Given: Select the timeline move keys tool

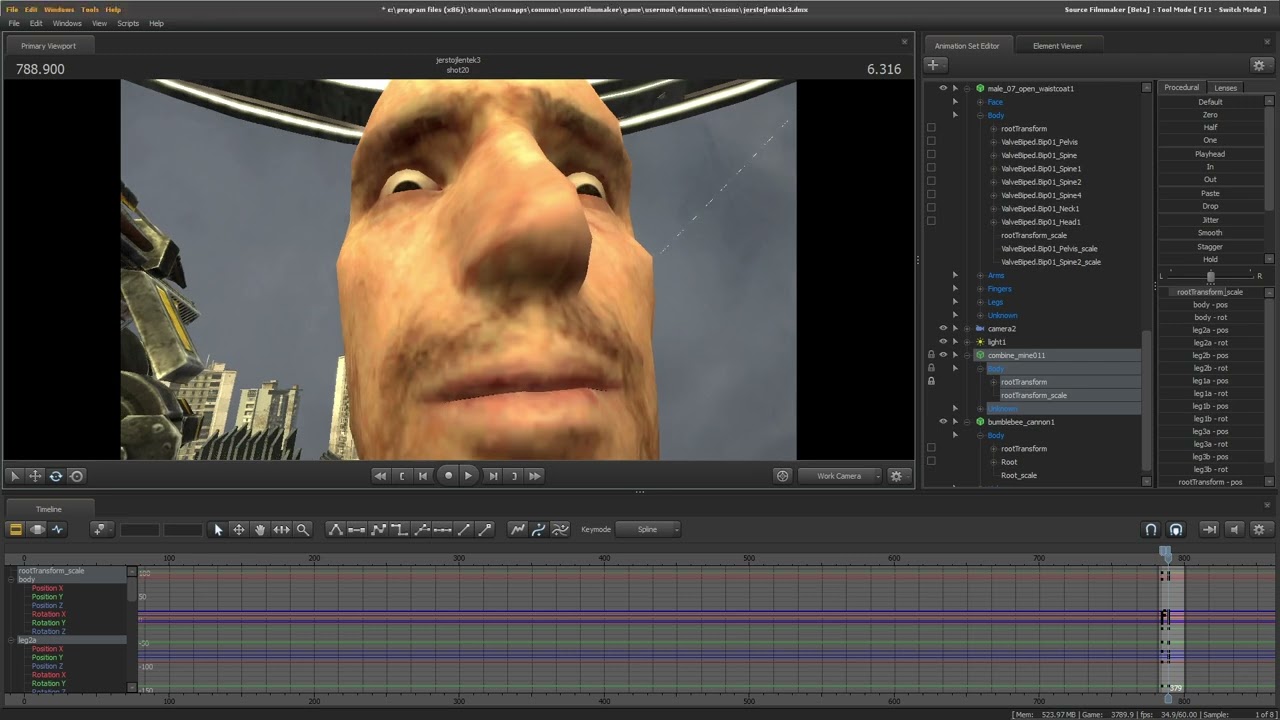Looking at the screenshot, I should pyautogui.click(x=239, y=529).
